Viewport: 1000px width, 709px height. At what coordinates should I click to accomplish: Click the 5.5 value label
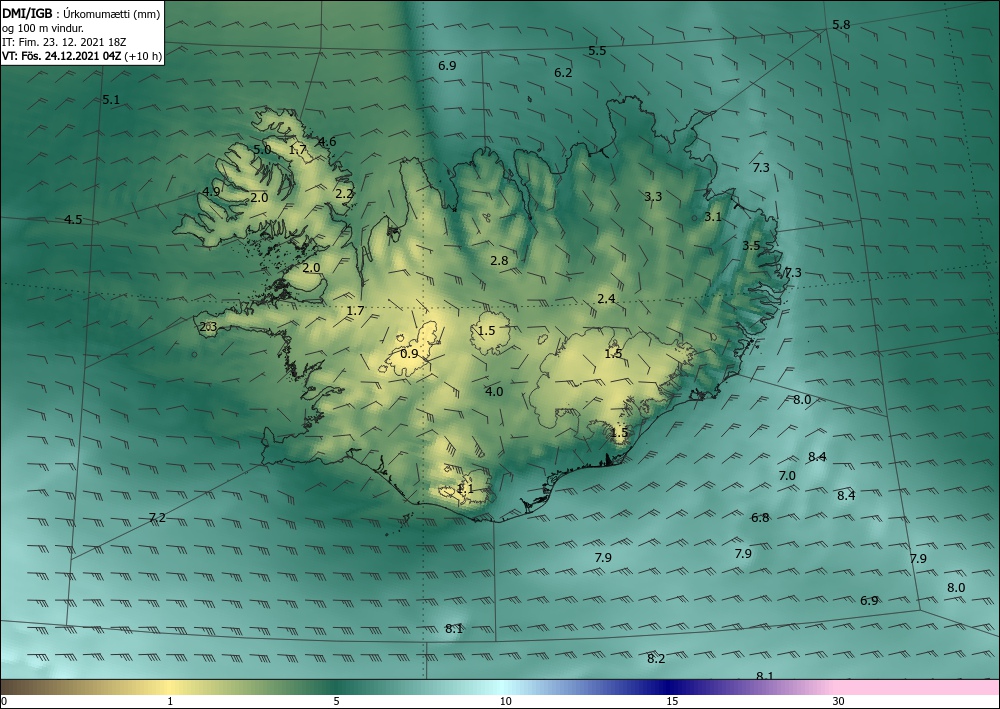click(x=597, y=51)
